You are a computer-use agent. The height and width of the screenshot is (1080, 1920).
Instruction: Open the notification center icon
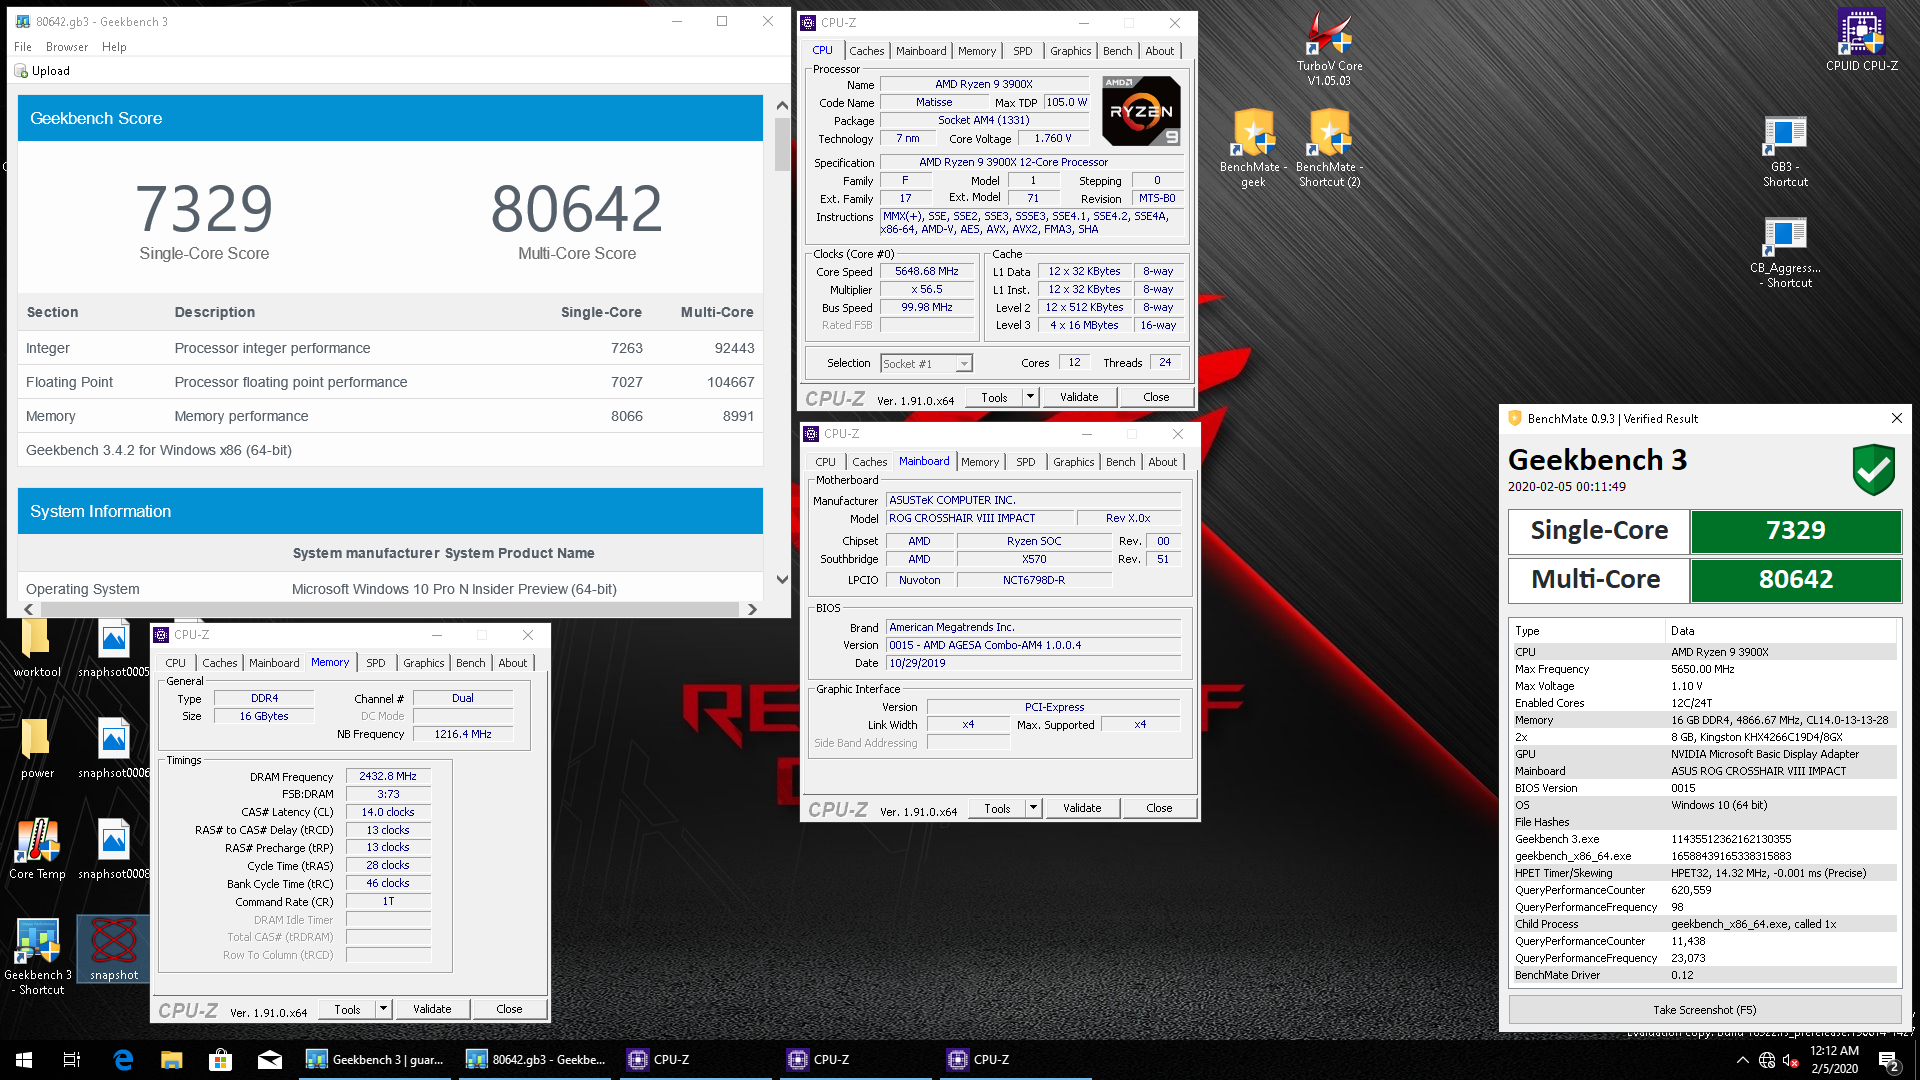(x=1888, y=1061)
